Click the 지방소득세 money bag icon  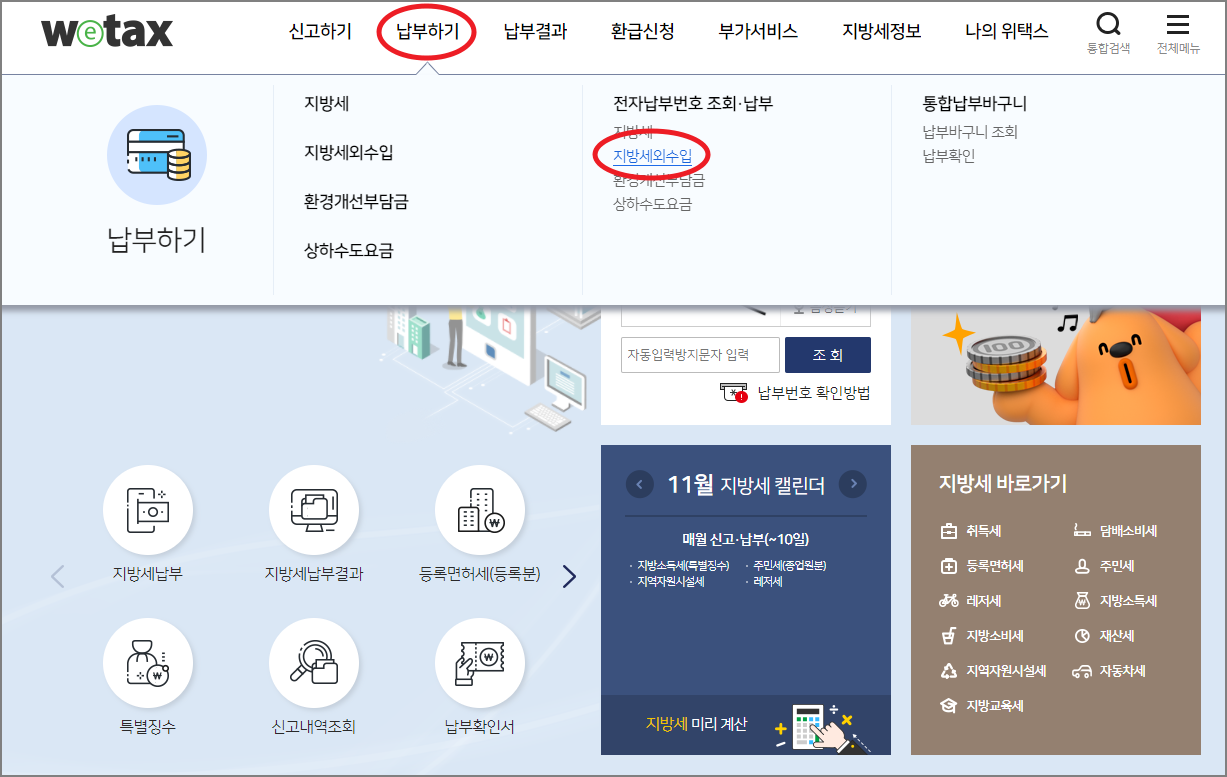click(x=1081, y=601)
